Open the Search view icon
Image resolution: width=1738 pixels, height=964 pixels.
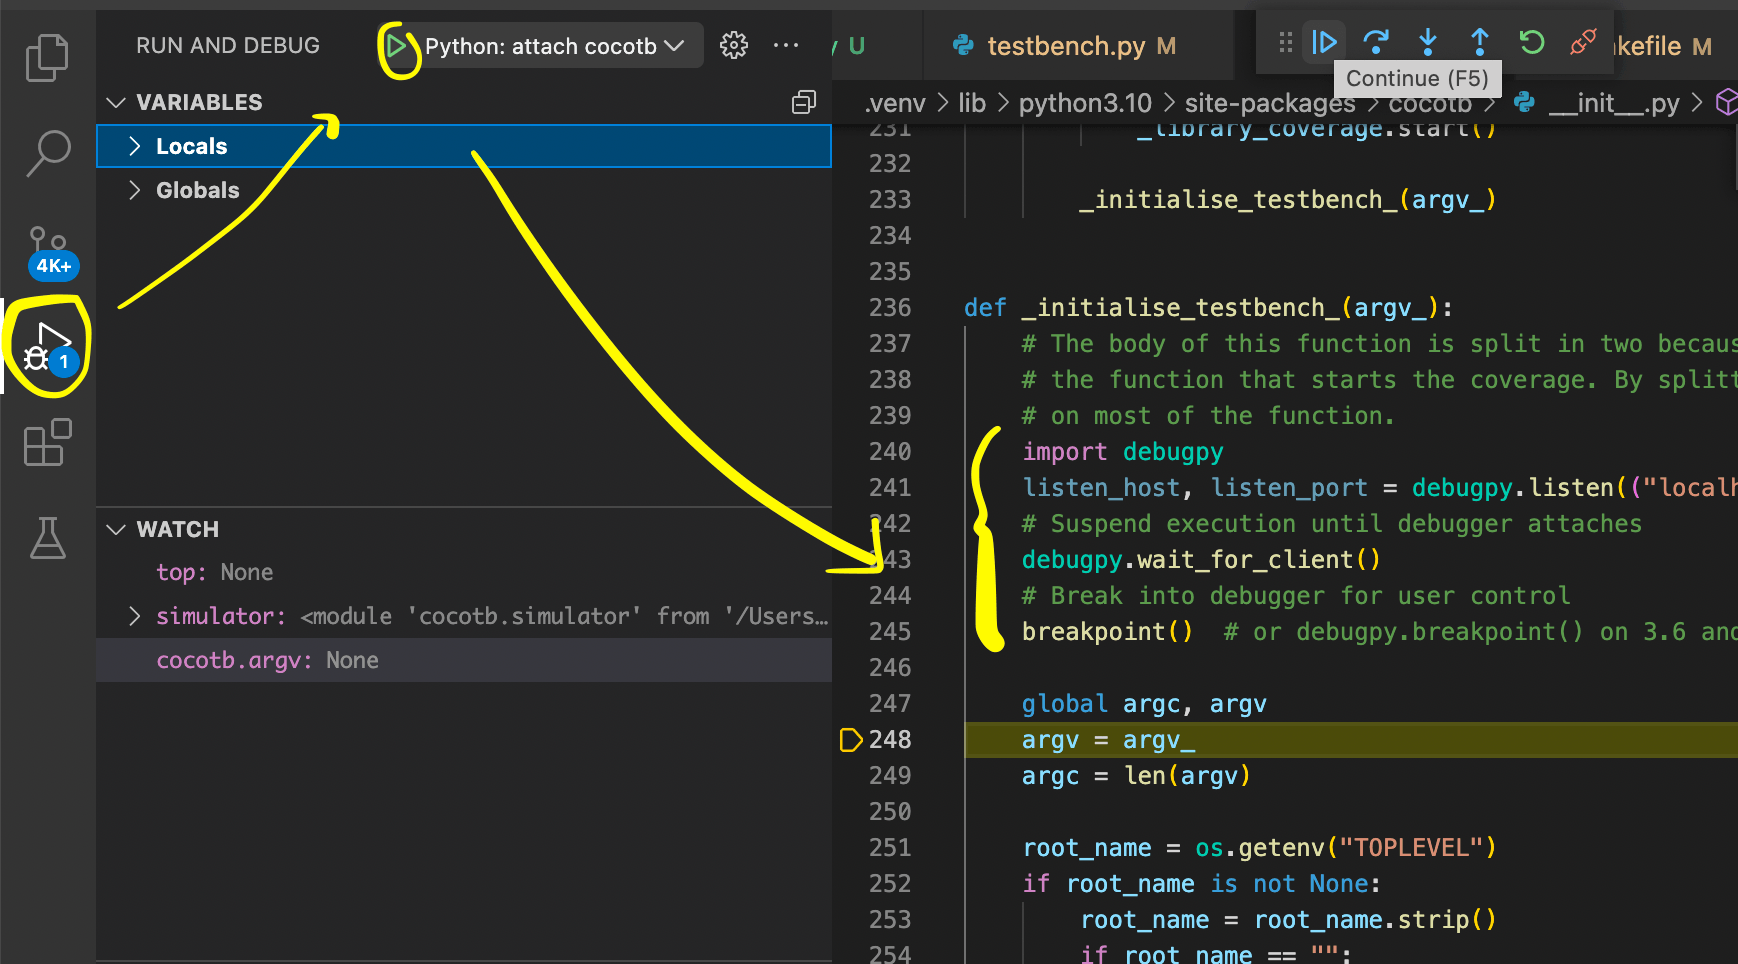pos(47,153)
